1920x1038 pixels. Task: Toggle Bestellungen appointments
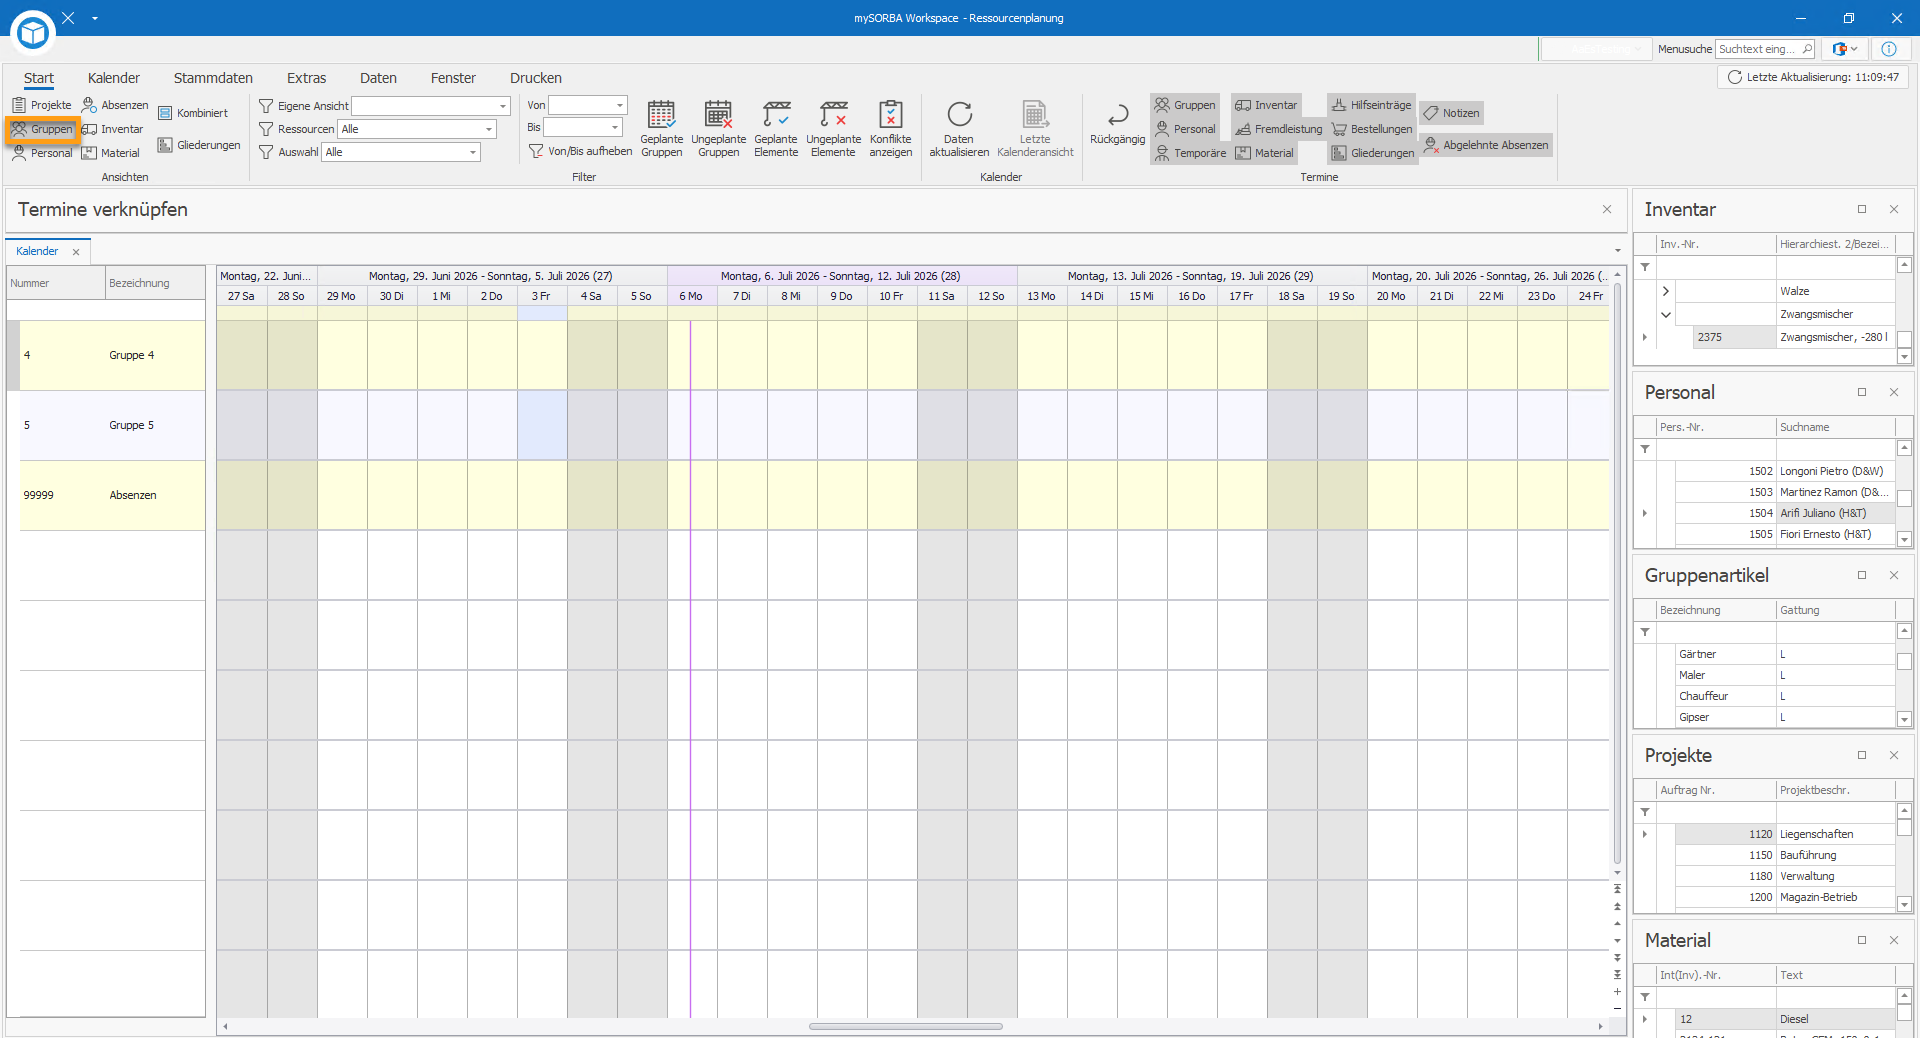point(1371,129)
